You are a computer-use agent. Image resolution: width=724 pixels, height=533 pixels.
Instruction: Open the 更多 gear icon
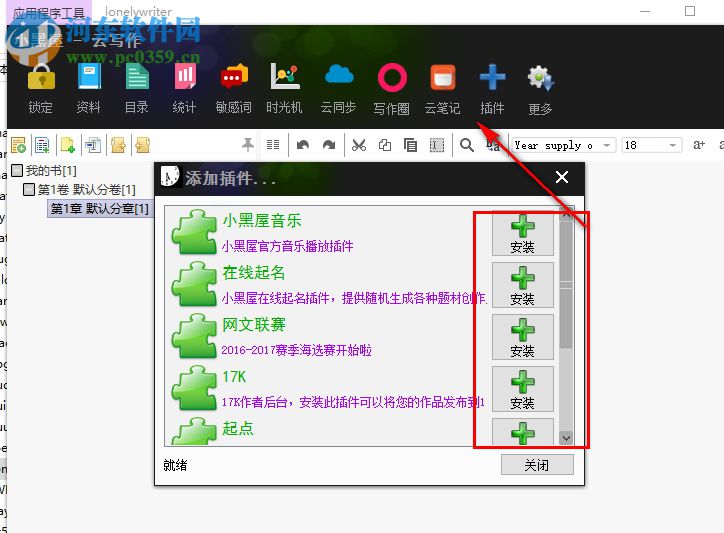pos(541,78)
